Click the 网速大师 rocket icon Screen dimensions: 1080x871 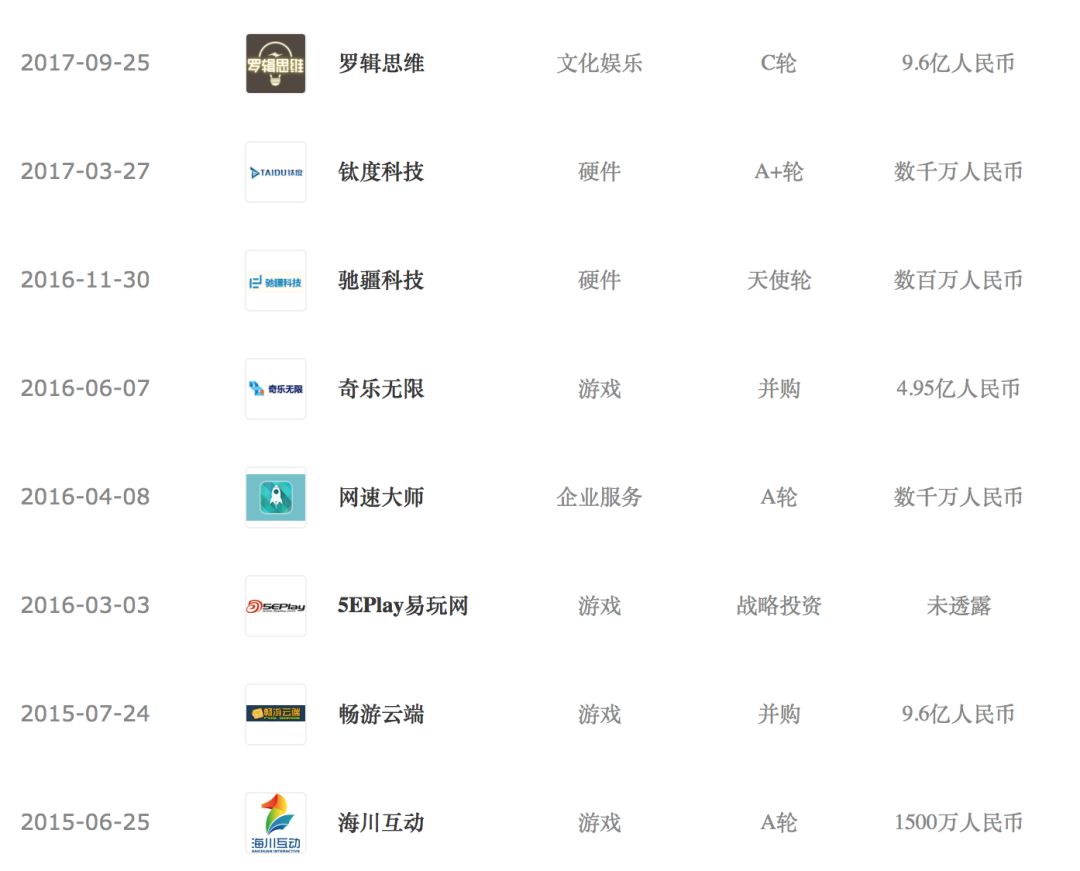pos(276,497)
